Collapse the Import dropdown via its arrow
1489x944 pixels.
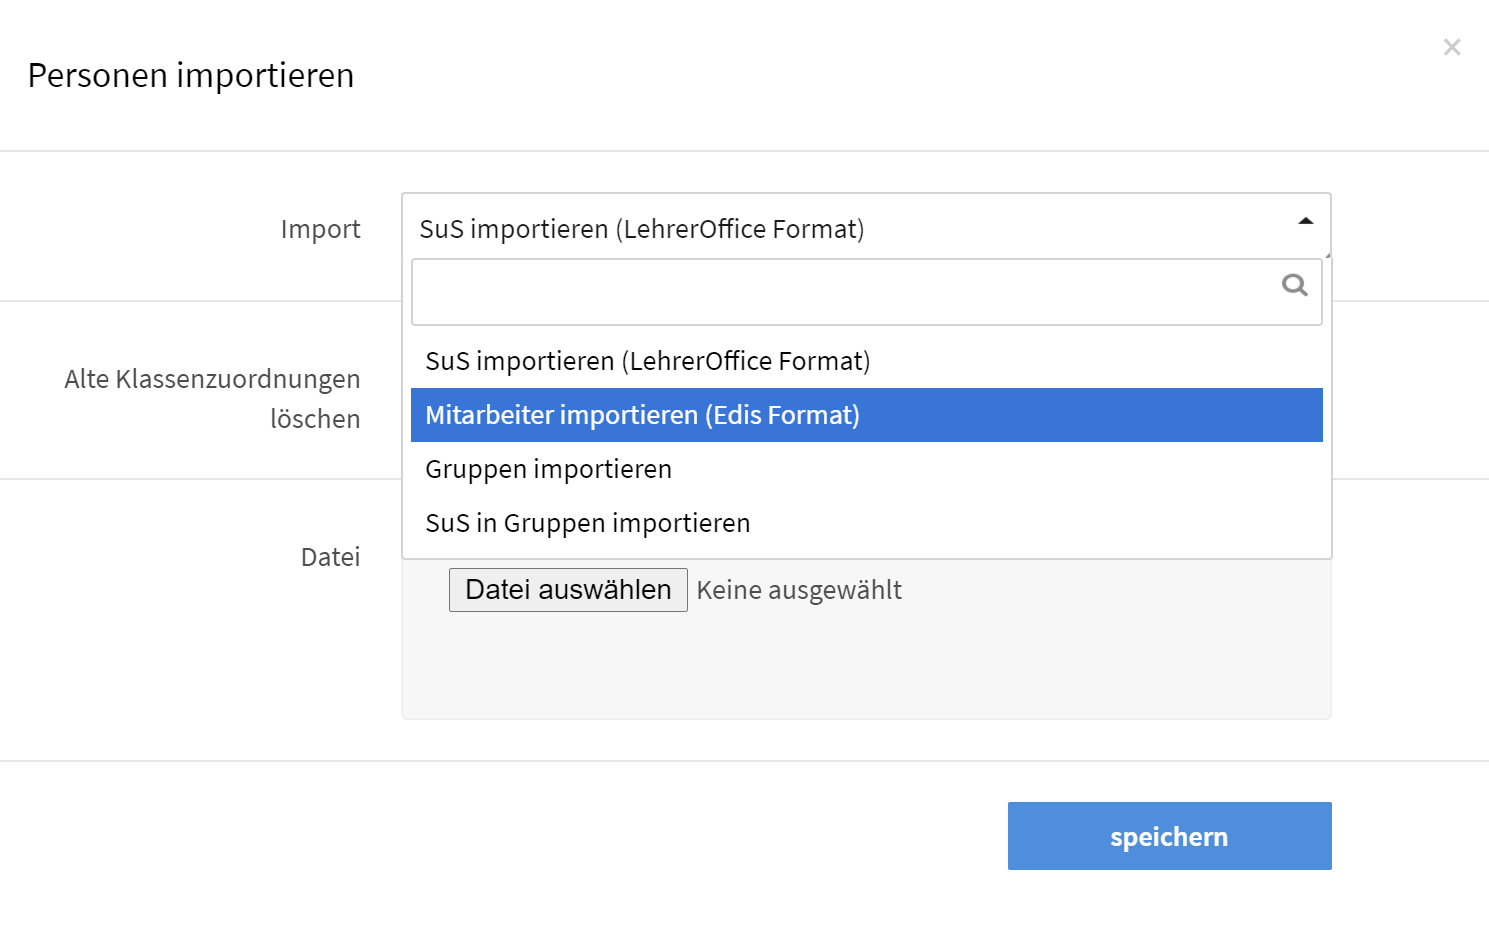click(x=1305, y=221)
